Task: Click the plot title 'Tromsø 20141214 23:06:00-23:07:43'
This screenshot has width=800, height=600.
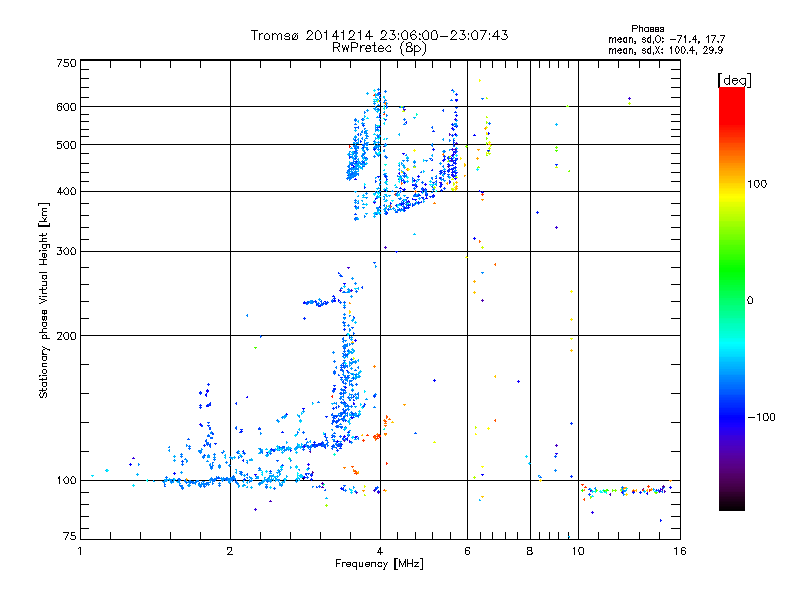Action: coord(379,35)
